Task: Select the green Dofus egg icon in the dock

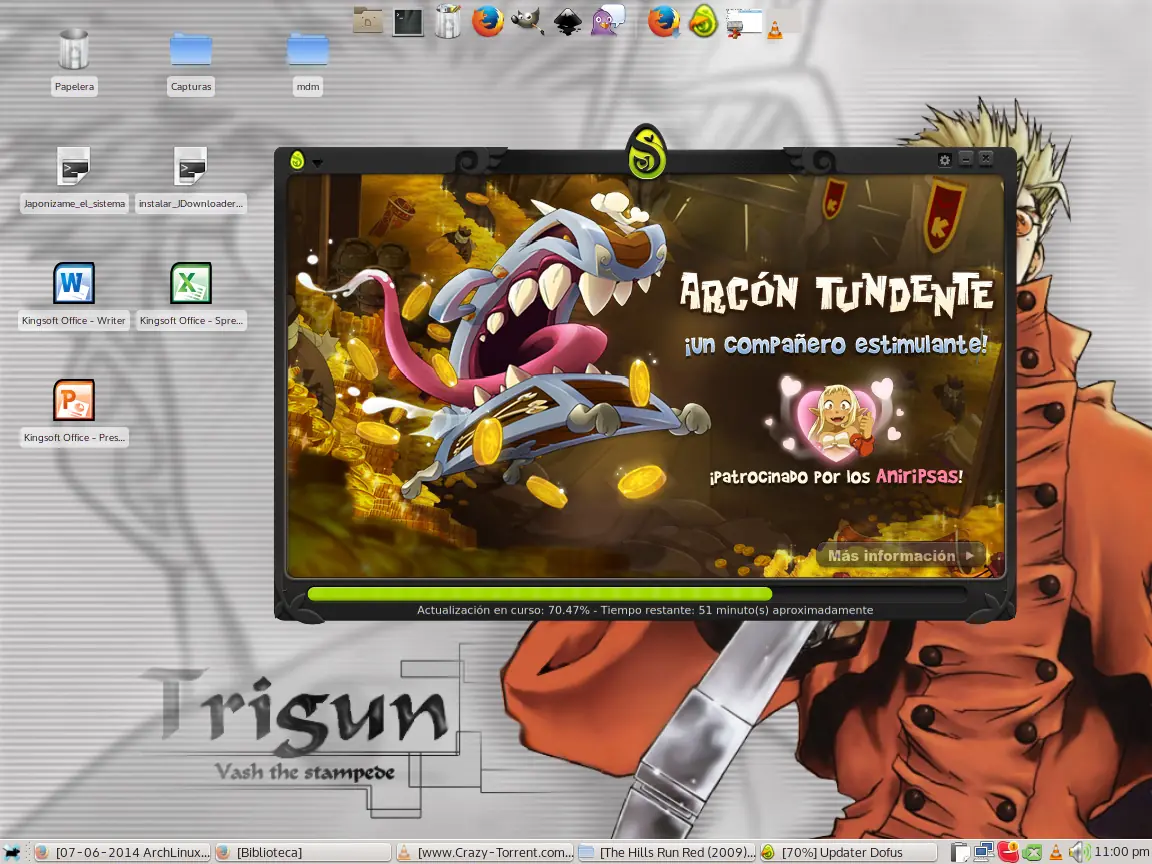Action: point(703,21)
